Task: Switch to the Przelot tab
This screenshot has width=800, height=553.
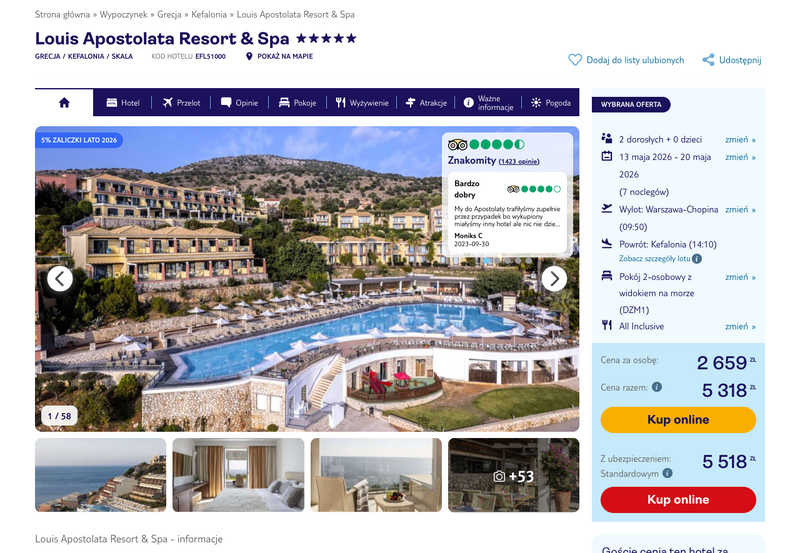Action: pos(181,103)
